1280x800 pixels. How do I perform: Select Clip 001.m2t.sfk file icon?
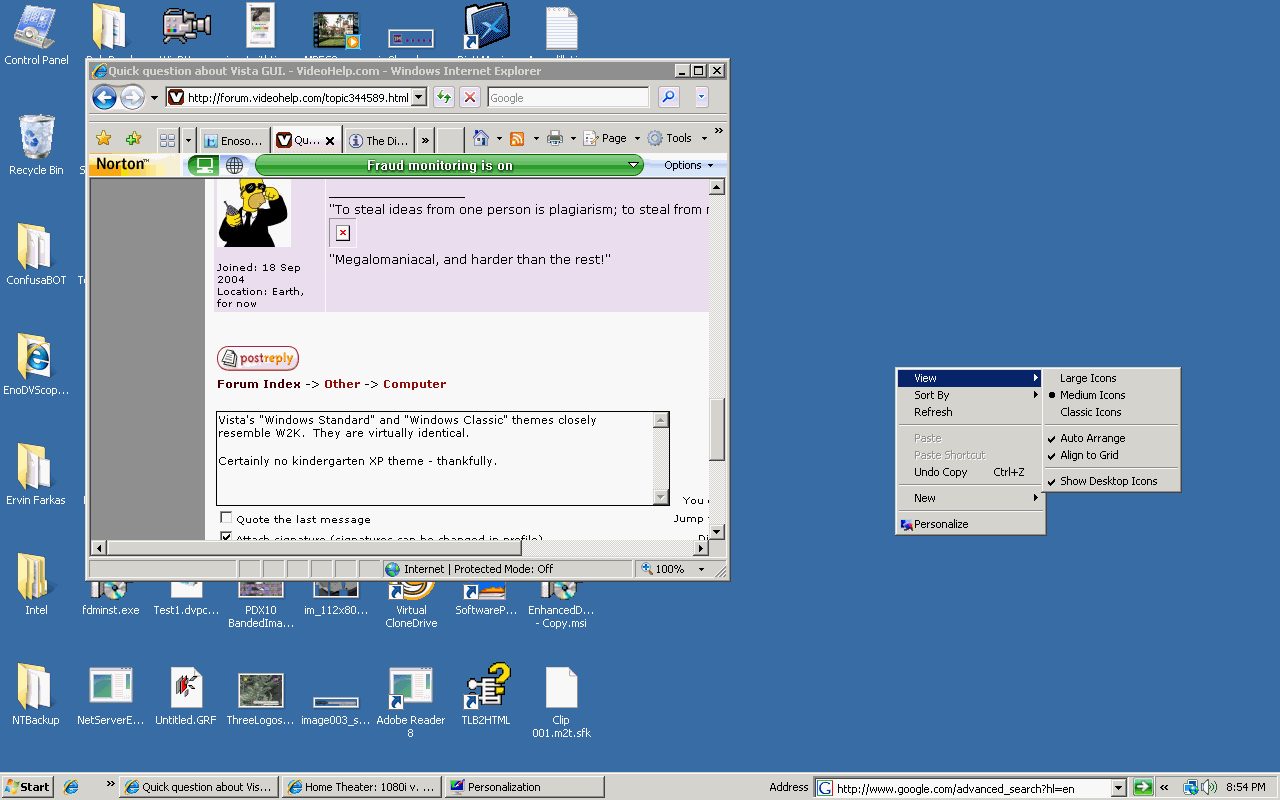[561, 702]
